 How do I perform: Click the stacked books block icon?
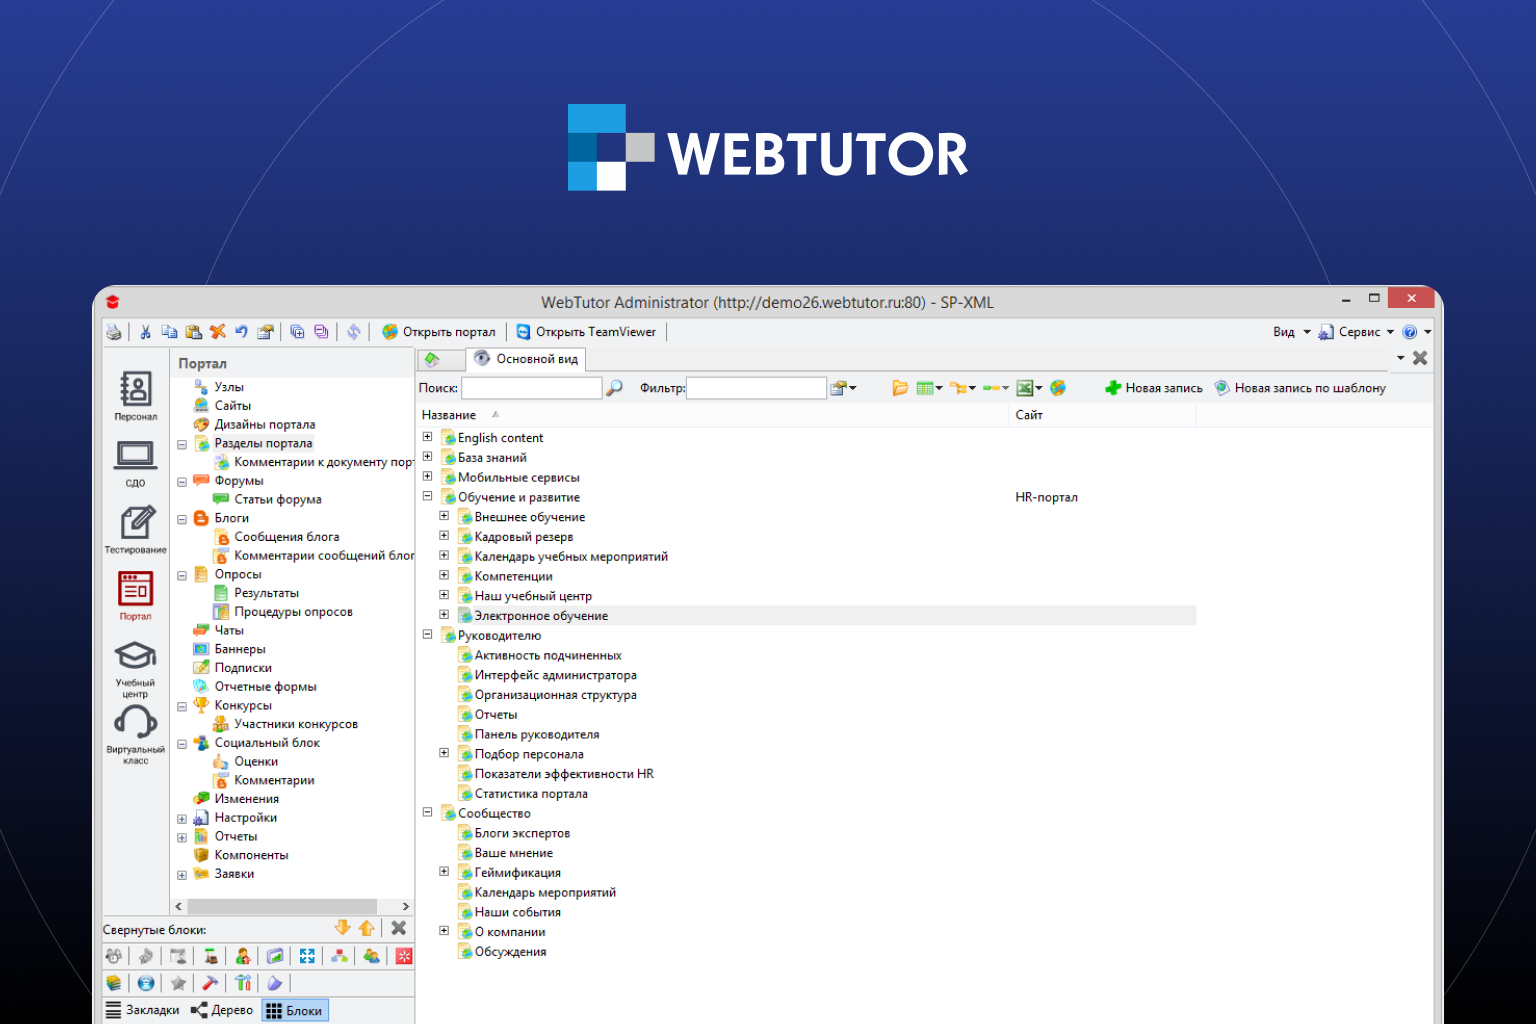114,983
